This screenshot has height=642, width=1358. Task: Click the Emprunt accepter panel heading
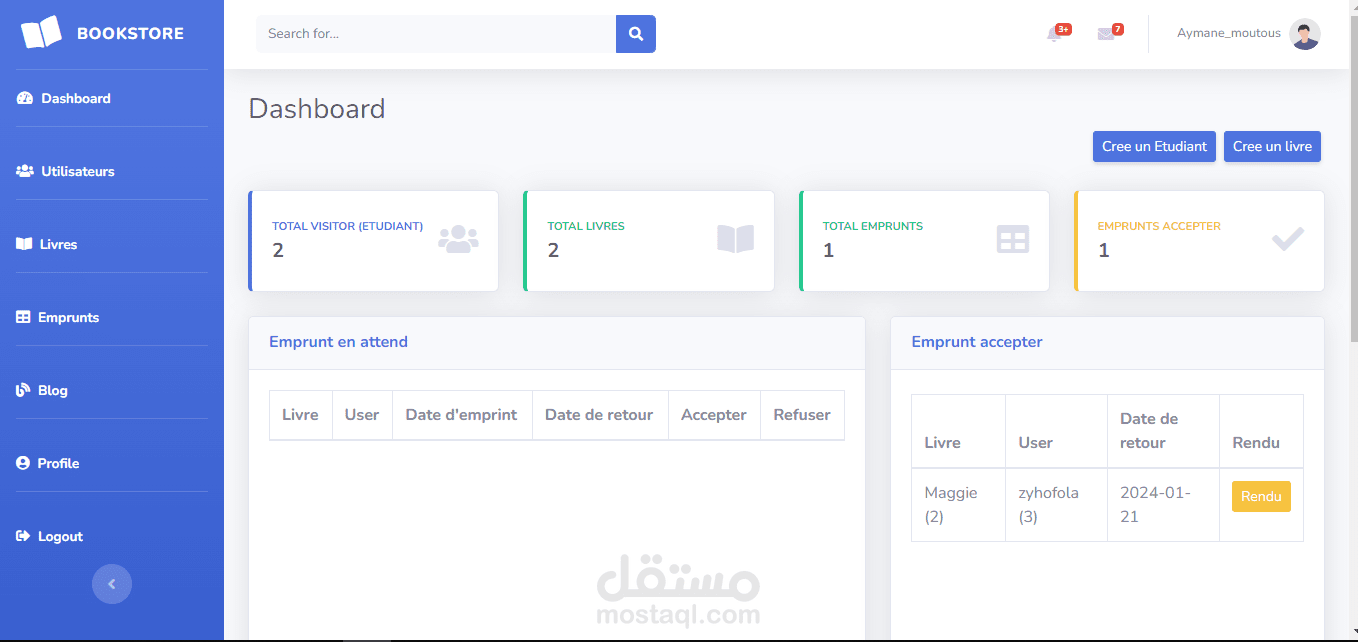pos(977,342)
